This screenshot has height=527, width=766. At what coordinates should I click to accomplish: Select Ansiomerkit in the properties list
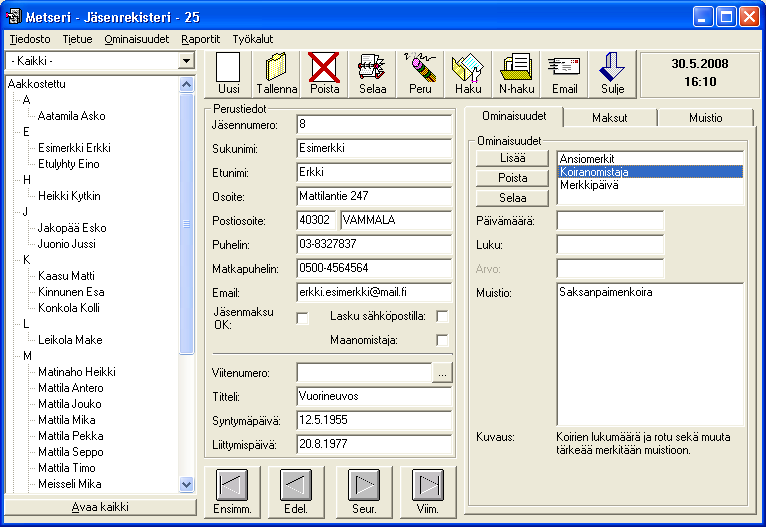pyautogui.click(x=650, y=159)
